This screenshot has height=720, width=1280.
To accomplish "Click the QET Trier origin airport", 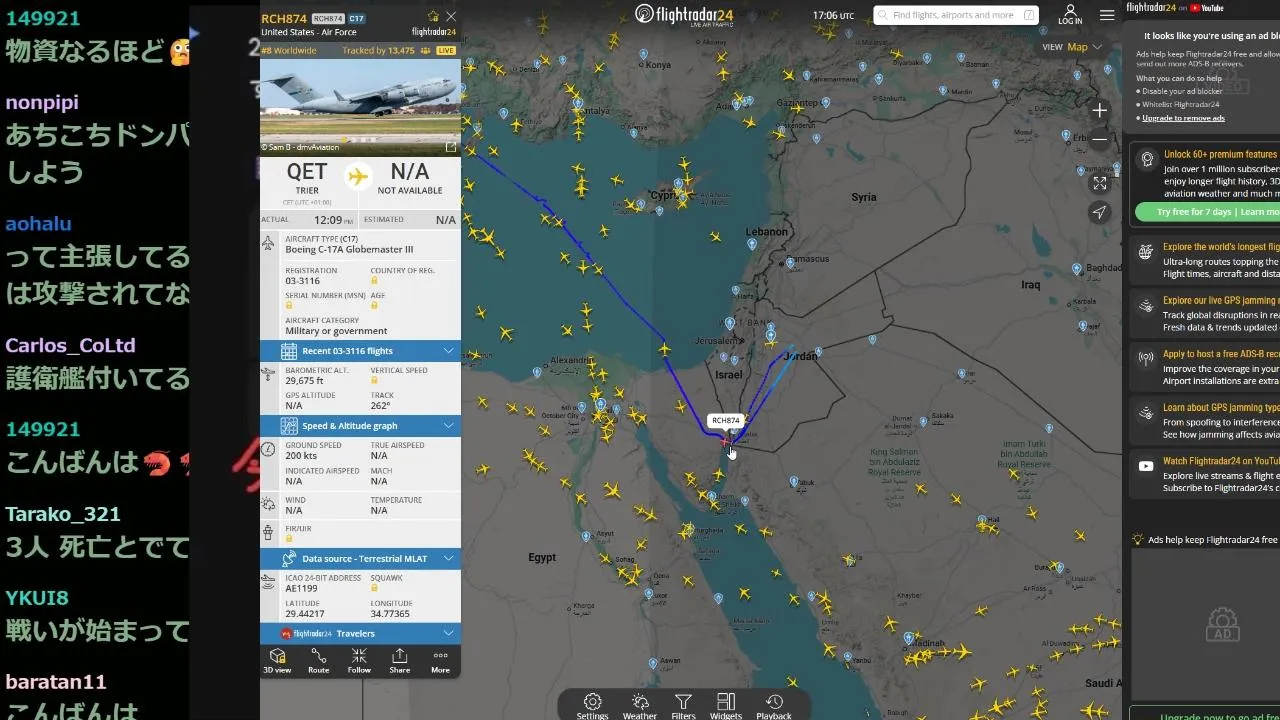I will pos(307,178).
